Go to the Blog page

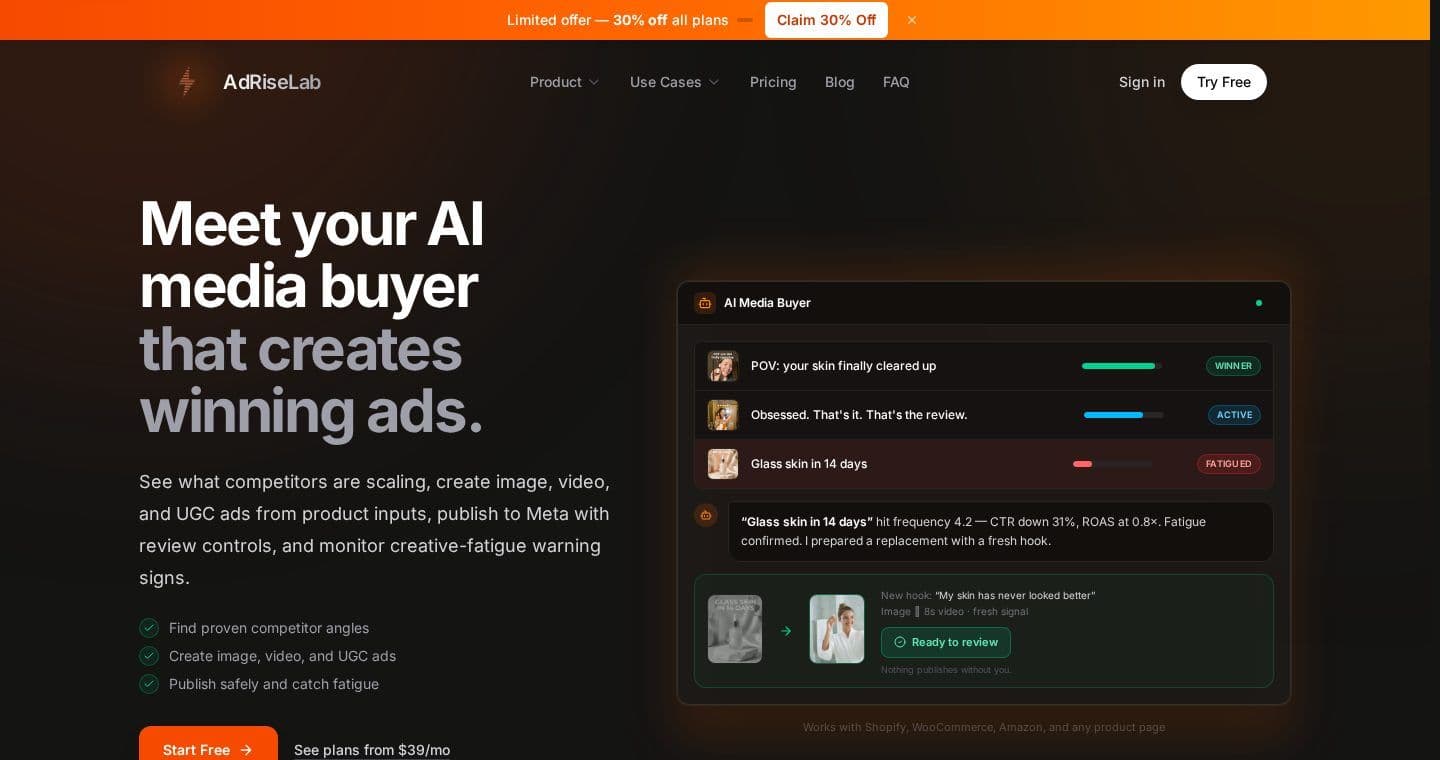840,82
